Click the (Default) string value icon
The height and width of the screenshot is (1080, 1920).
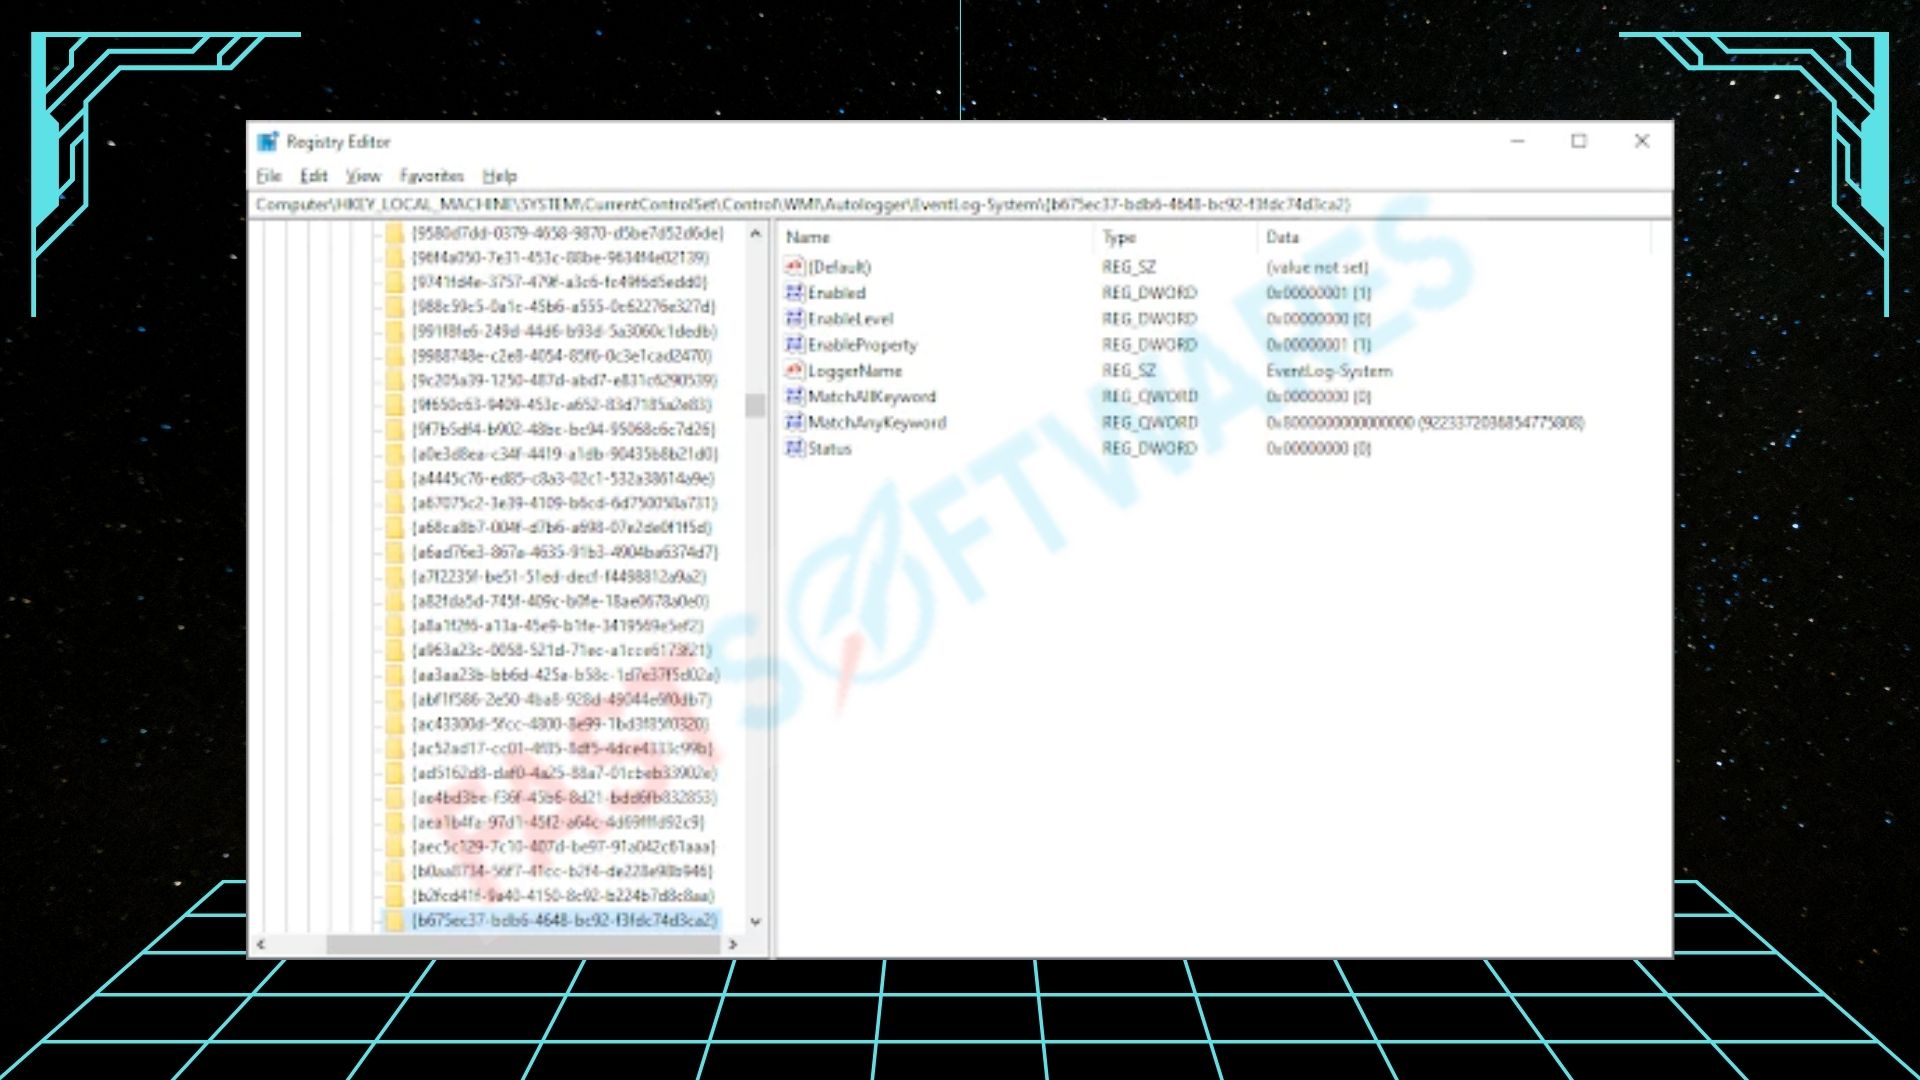[x=795, y=267]
